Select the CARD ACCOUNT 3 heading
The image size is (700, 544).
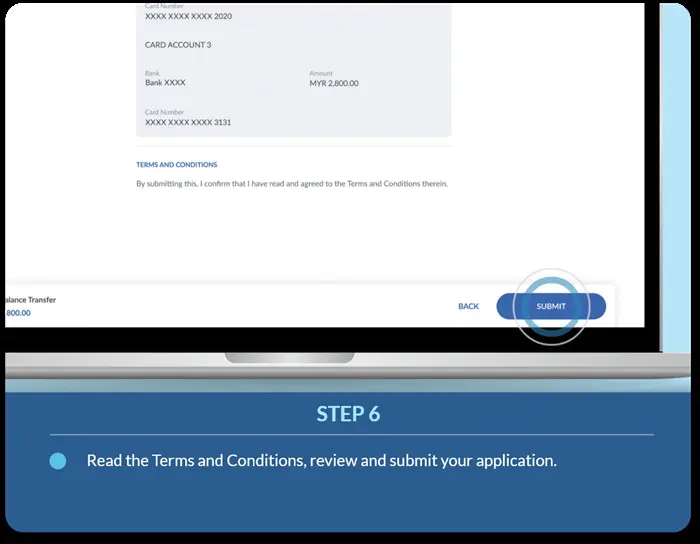(178, 45)
